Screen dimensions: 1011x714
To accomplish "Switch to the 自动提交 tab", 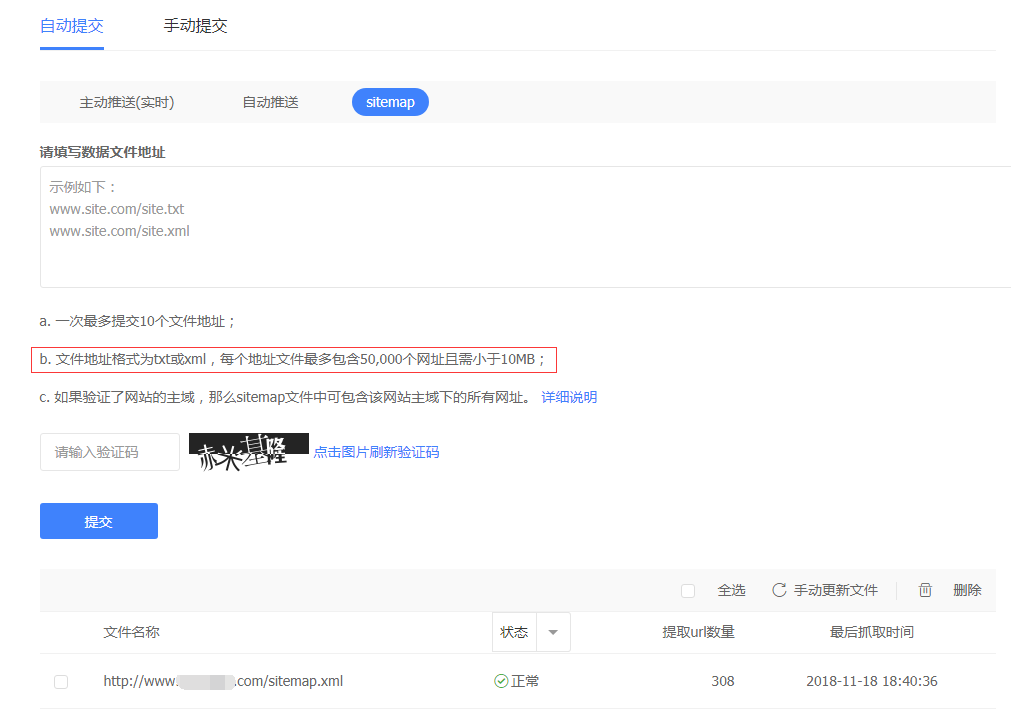I will pos(72,26).
